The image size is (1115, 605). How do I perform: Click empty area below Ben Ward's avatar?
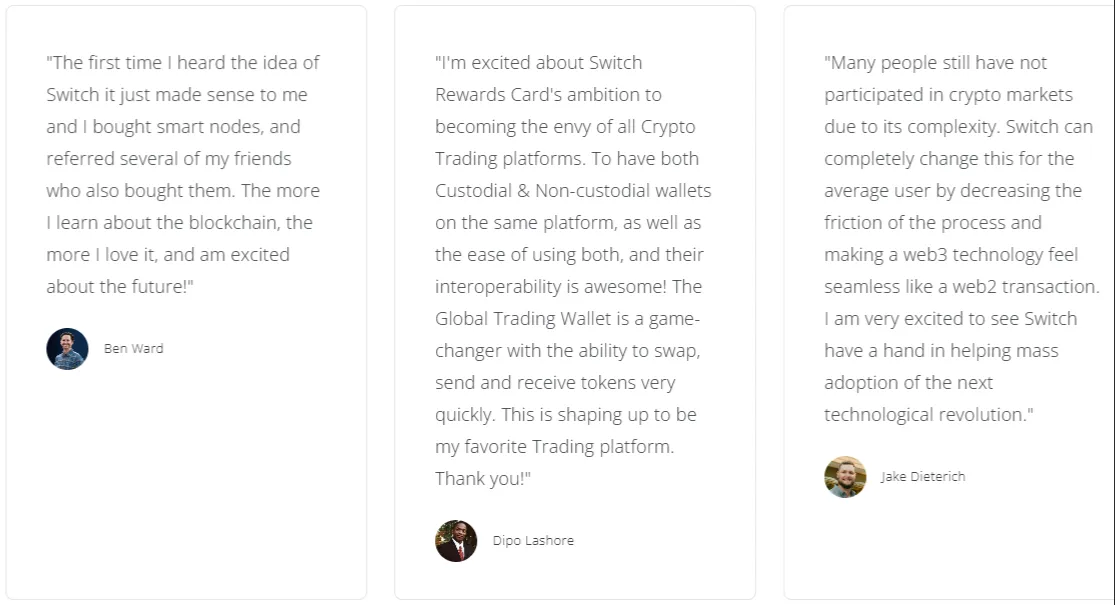pyautogui.click(x=186, y=483)
